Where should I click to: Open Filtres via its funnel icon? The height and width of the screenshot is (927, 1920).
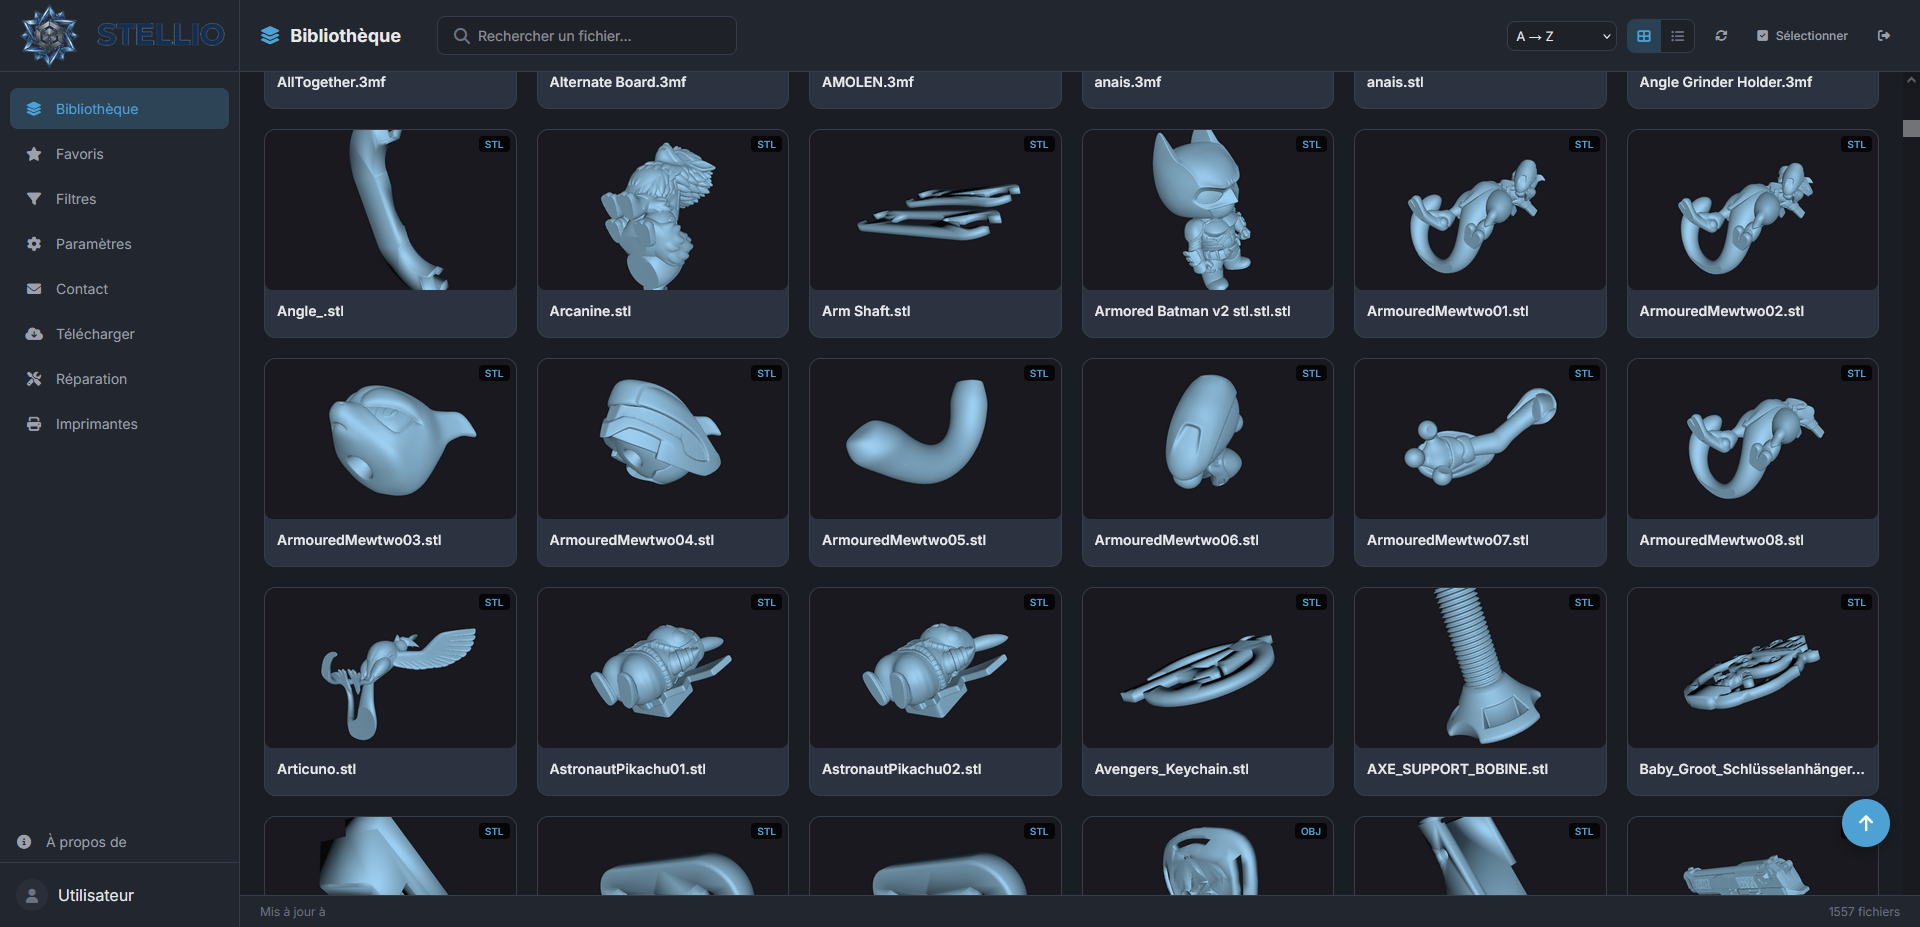click(x=34, y=199)
